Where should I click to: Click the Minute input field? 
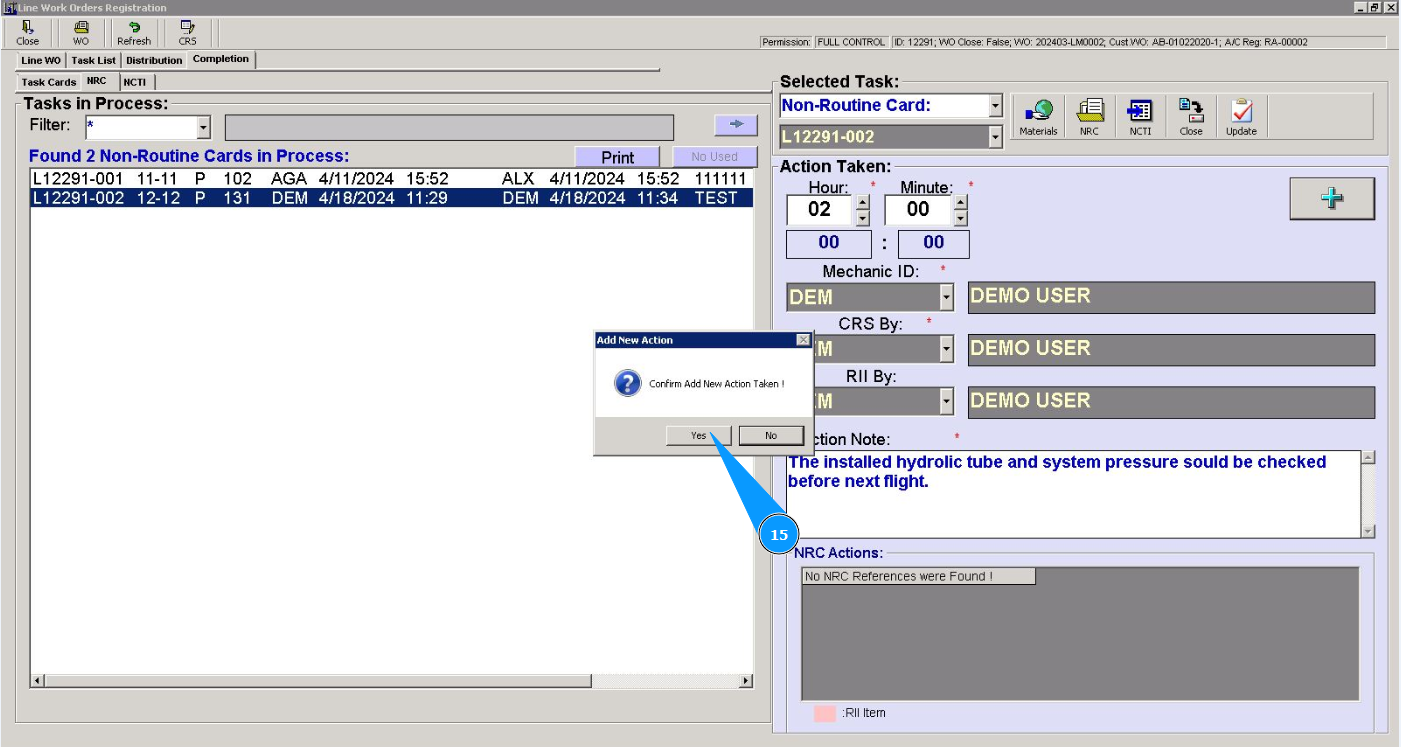[919, 209]
